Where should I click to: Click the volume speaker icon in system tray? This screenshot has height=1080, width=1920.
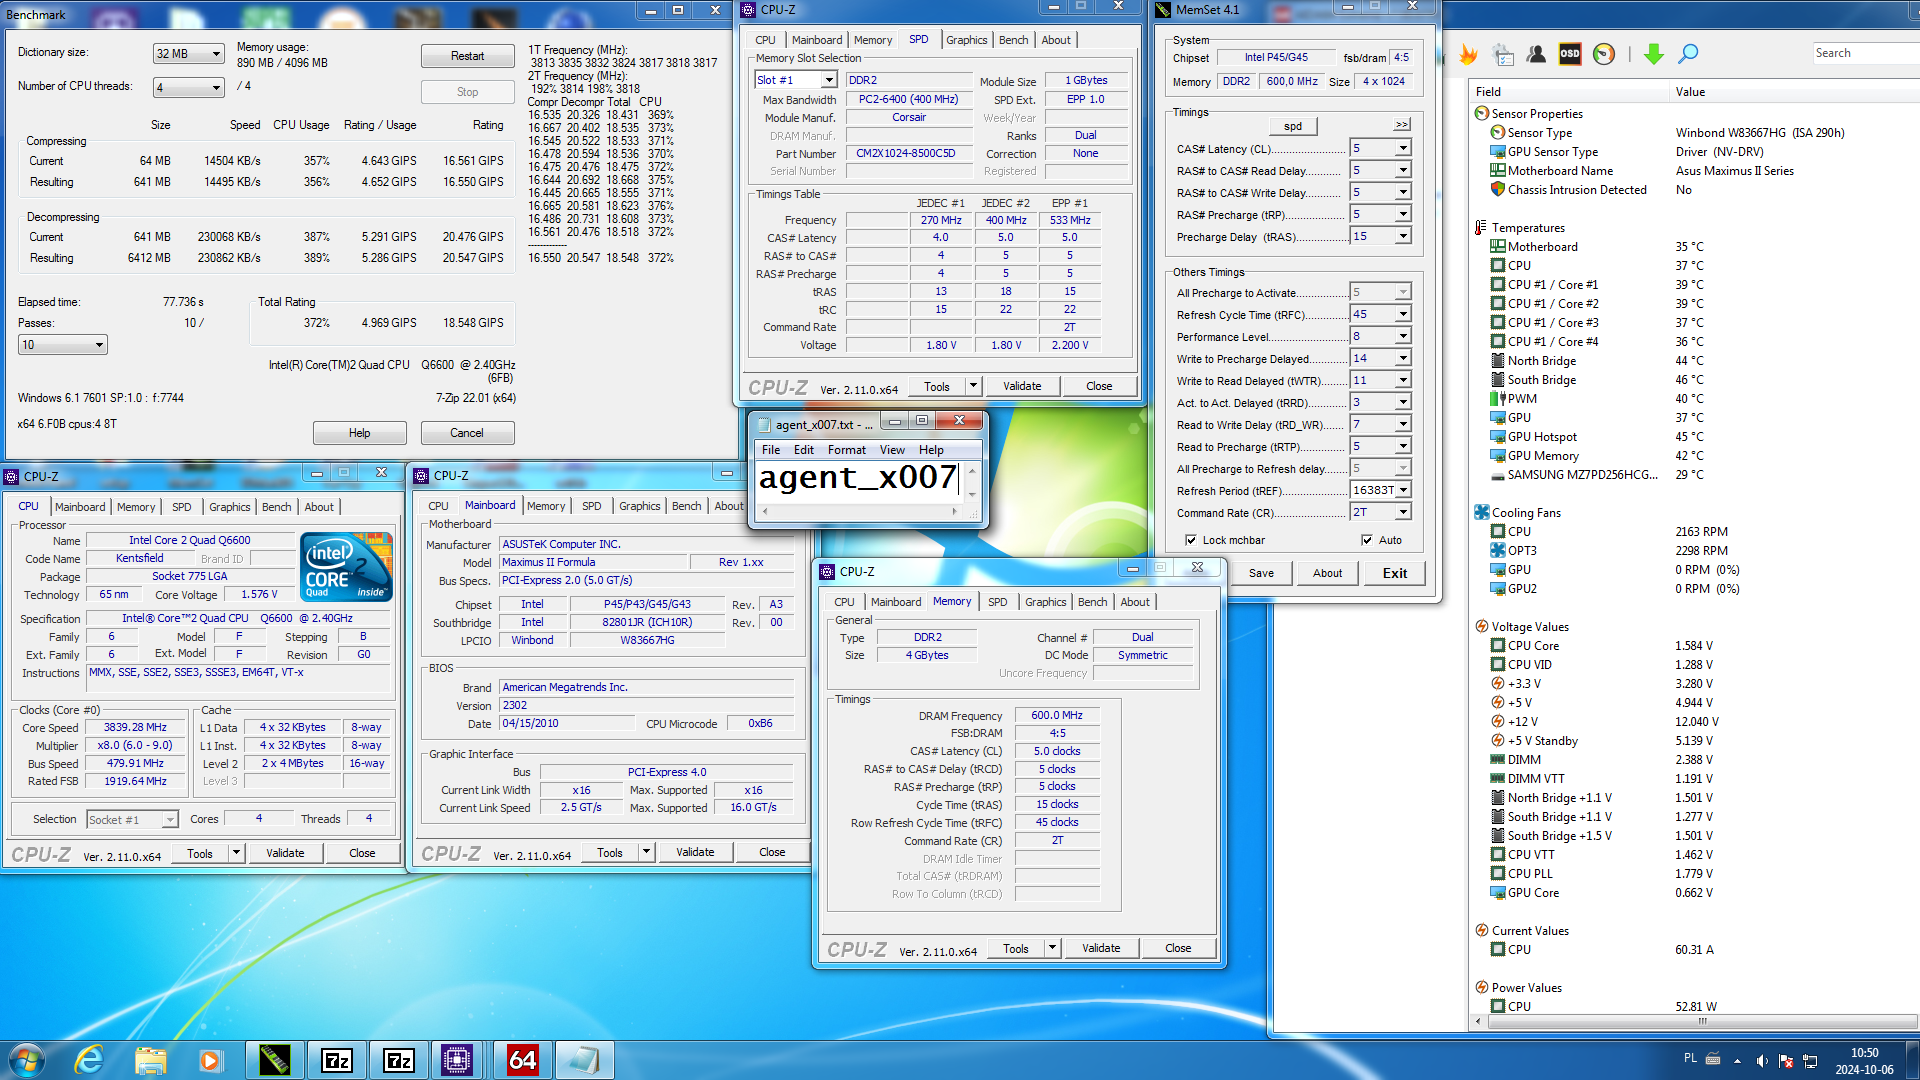(x=1762, y=1061)
